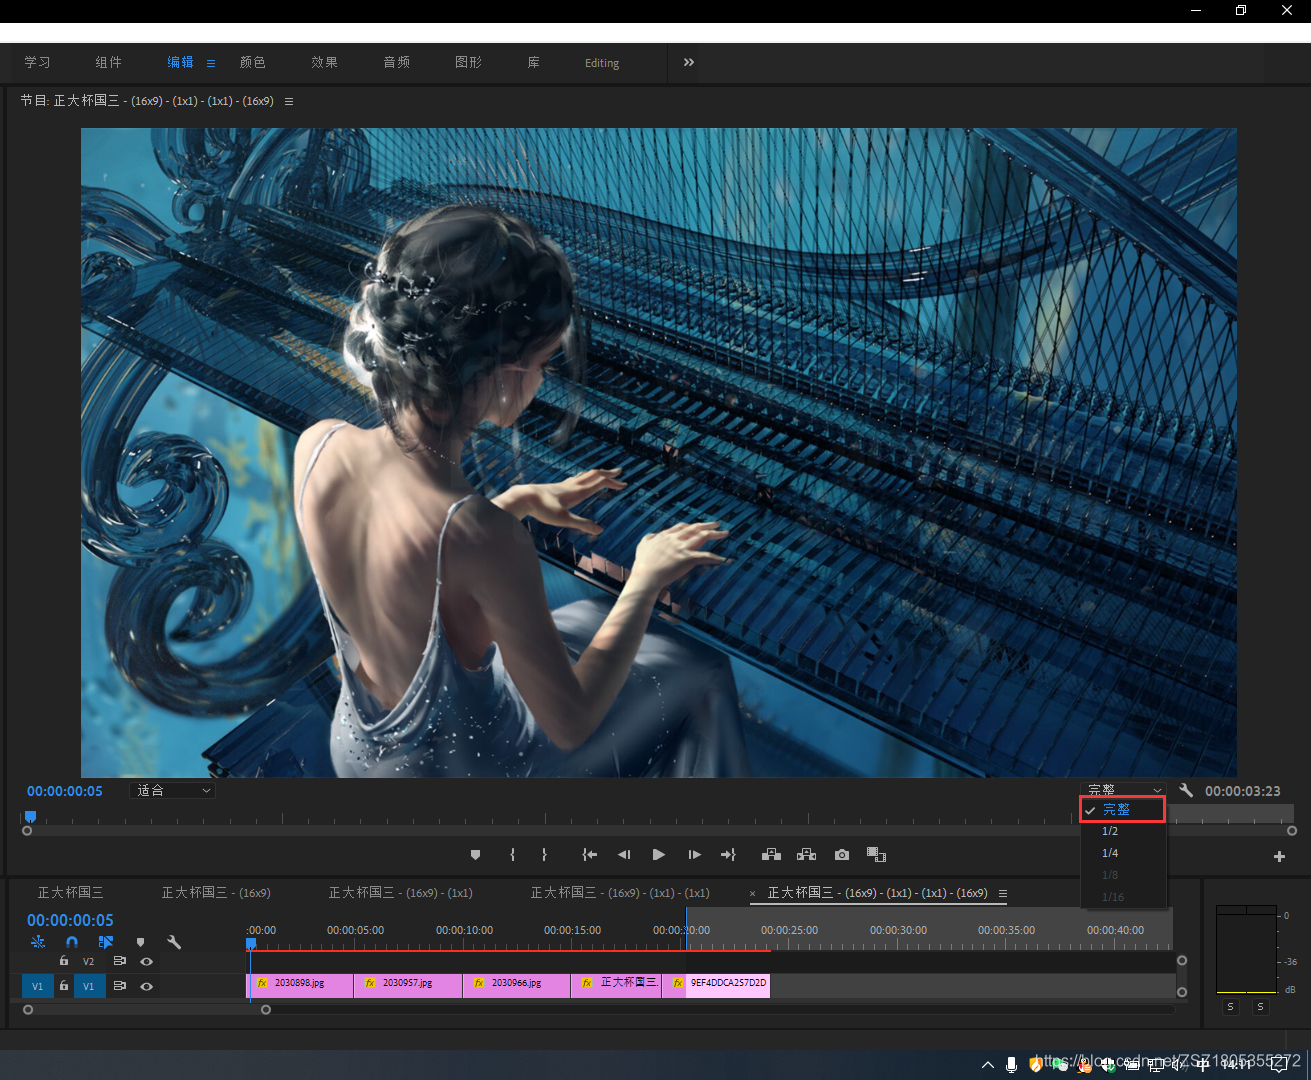1311x1080 pixels.
Task: Toggle the V1 source patching button
Action: (37, 986)
